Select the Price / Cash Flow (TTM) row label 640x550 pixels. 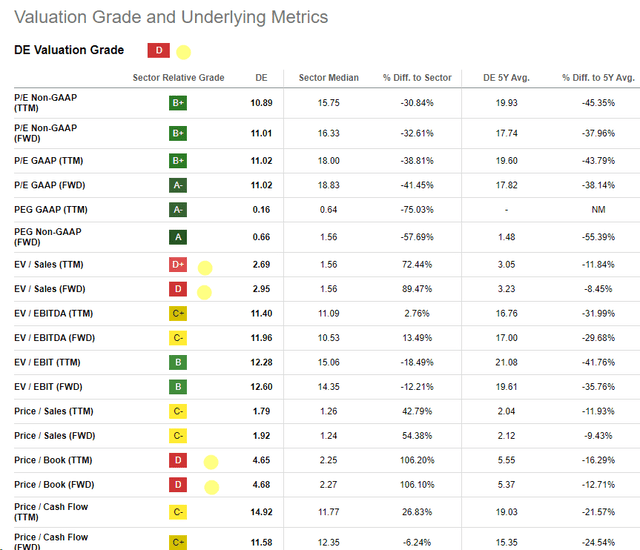pos(51,512)
